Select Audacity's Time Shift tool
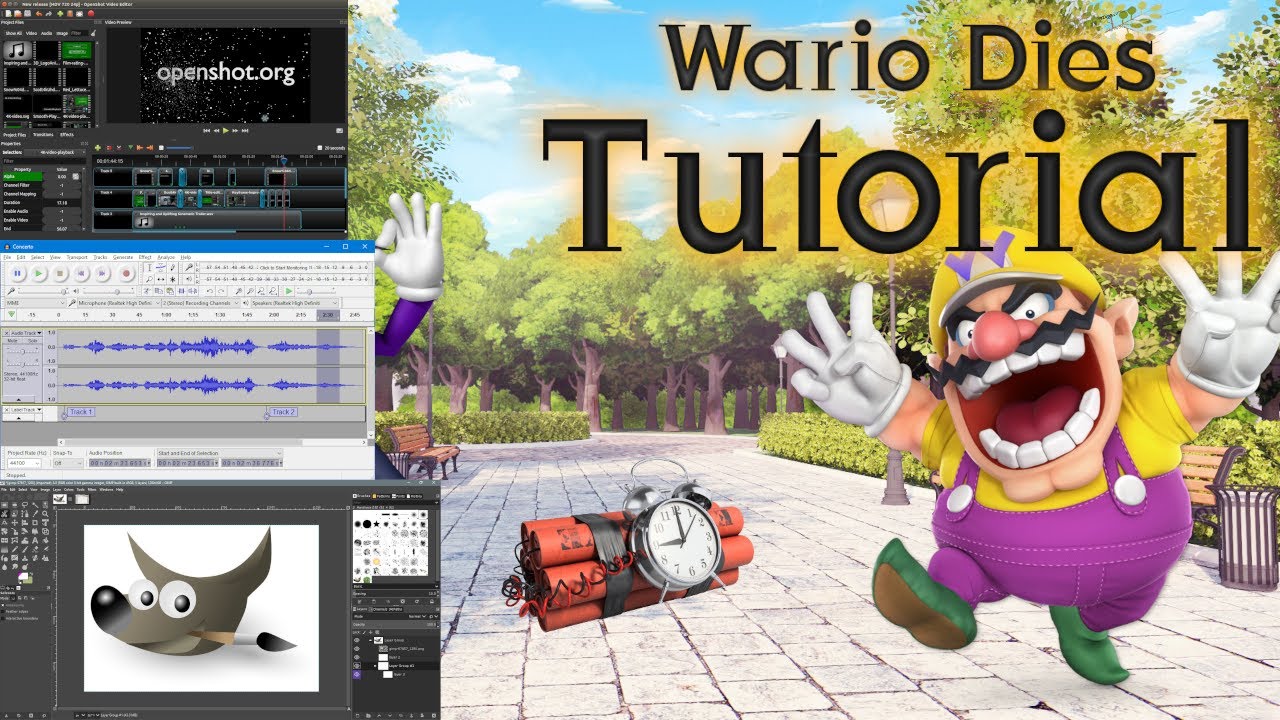Viewport: 1280px width, 720px height. point(161,279)
